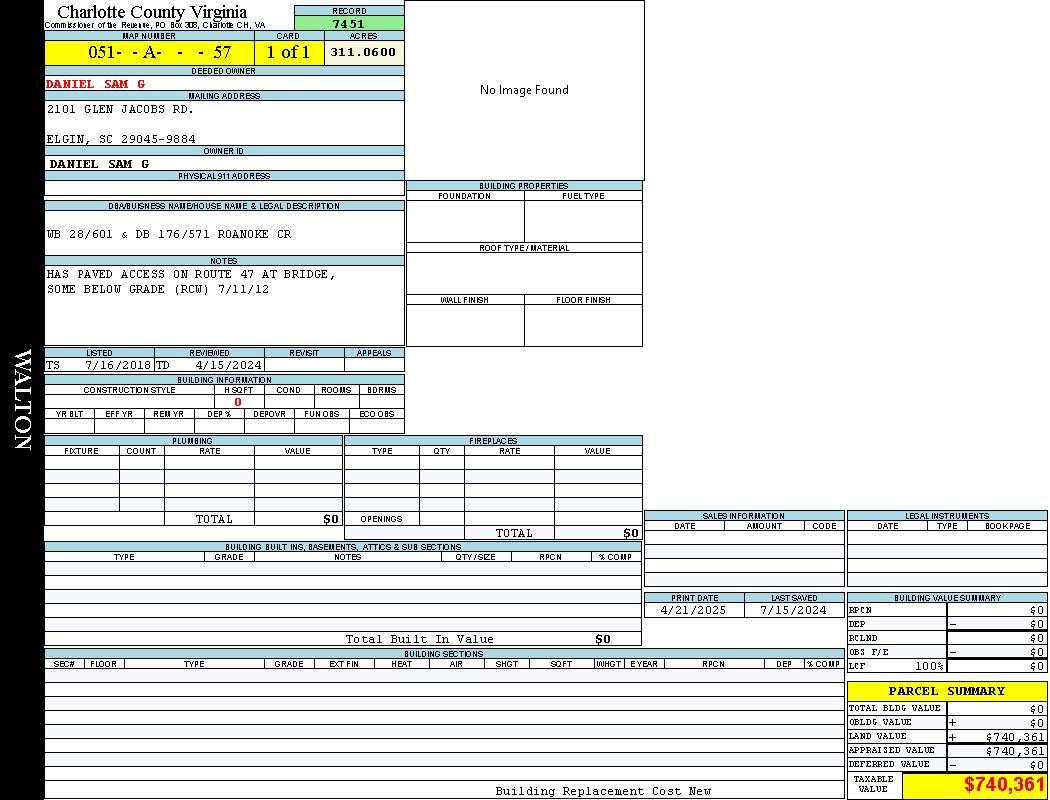Click the record number 7451 field
The height and width of the screenshot is (800, 1050).
point(349,24)
